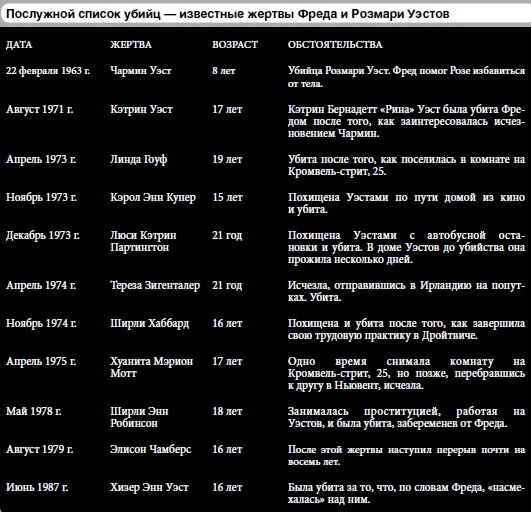The height and width of the screenshot is (512, 531).
Task: Click the victim name Чармин Уэст
Action: 141,70
